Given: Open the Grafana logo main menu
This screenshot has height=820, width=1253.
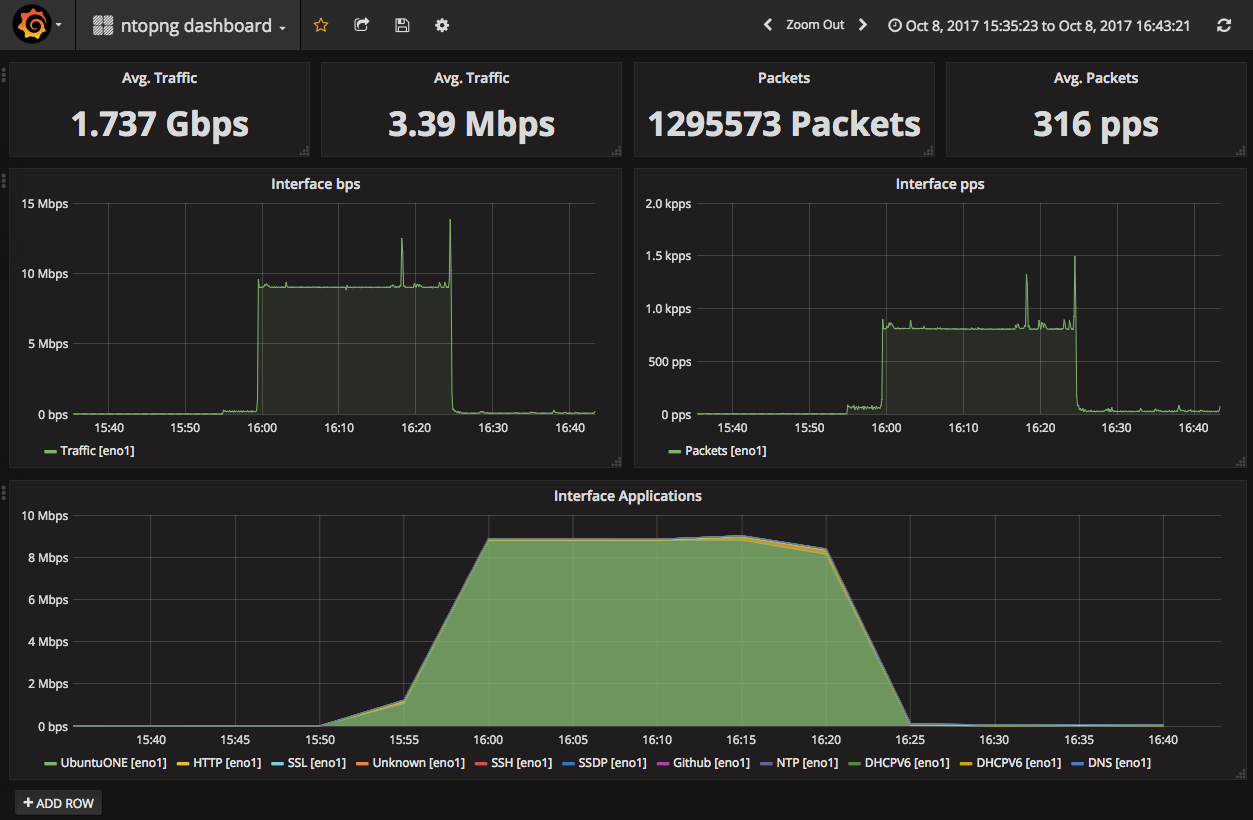Looking at the screenshot, I should pyautogui.click(x=31, y=25).
